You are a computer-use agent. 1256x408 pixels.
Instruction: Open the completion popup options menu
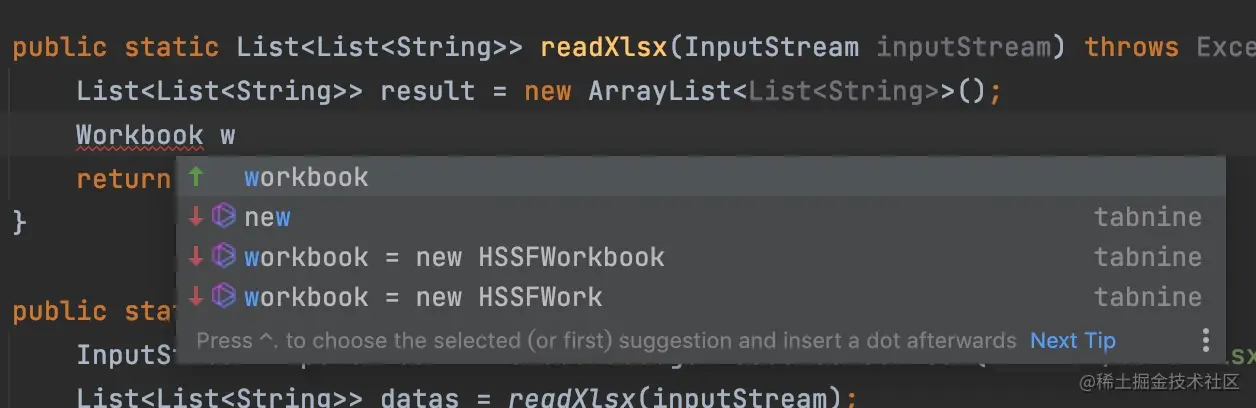click(1206, 340)
